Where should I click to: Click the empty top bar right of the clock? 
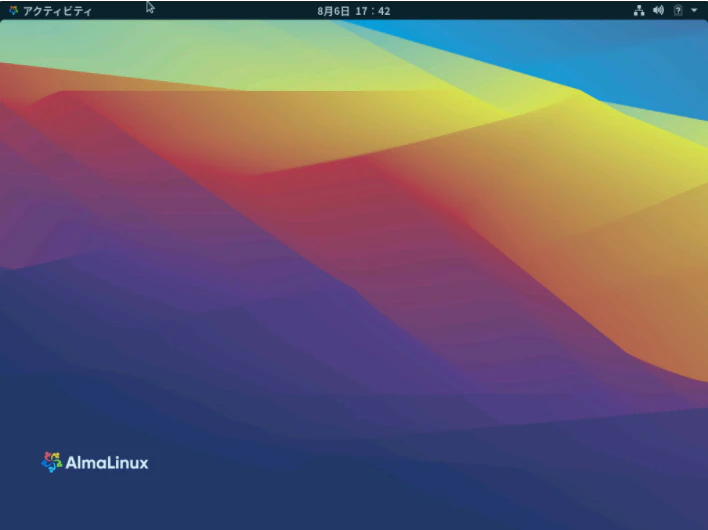pyautogui.click(x=510, y=11)
